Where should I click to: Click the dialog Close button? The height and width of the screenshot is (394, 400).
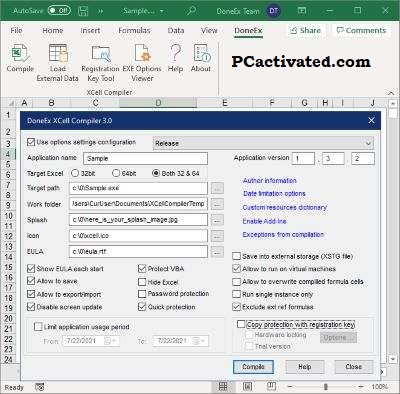tap(354, 367)
